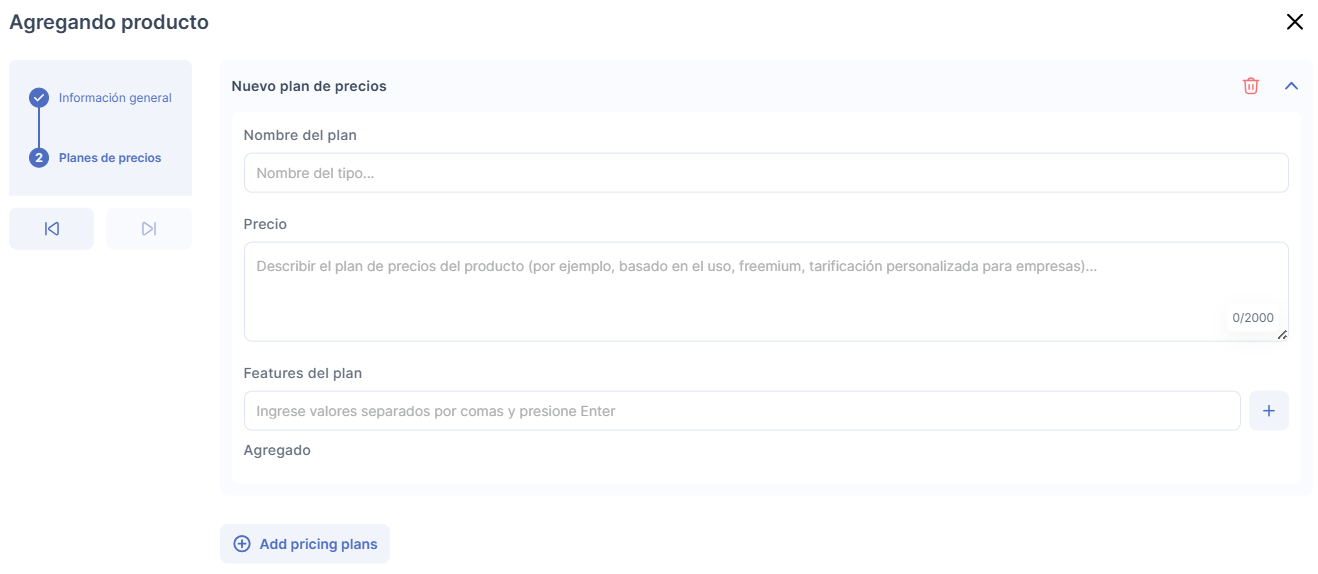Click the 0/2000 character counter

coord(1252,318)
